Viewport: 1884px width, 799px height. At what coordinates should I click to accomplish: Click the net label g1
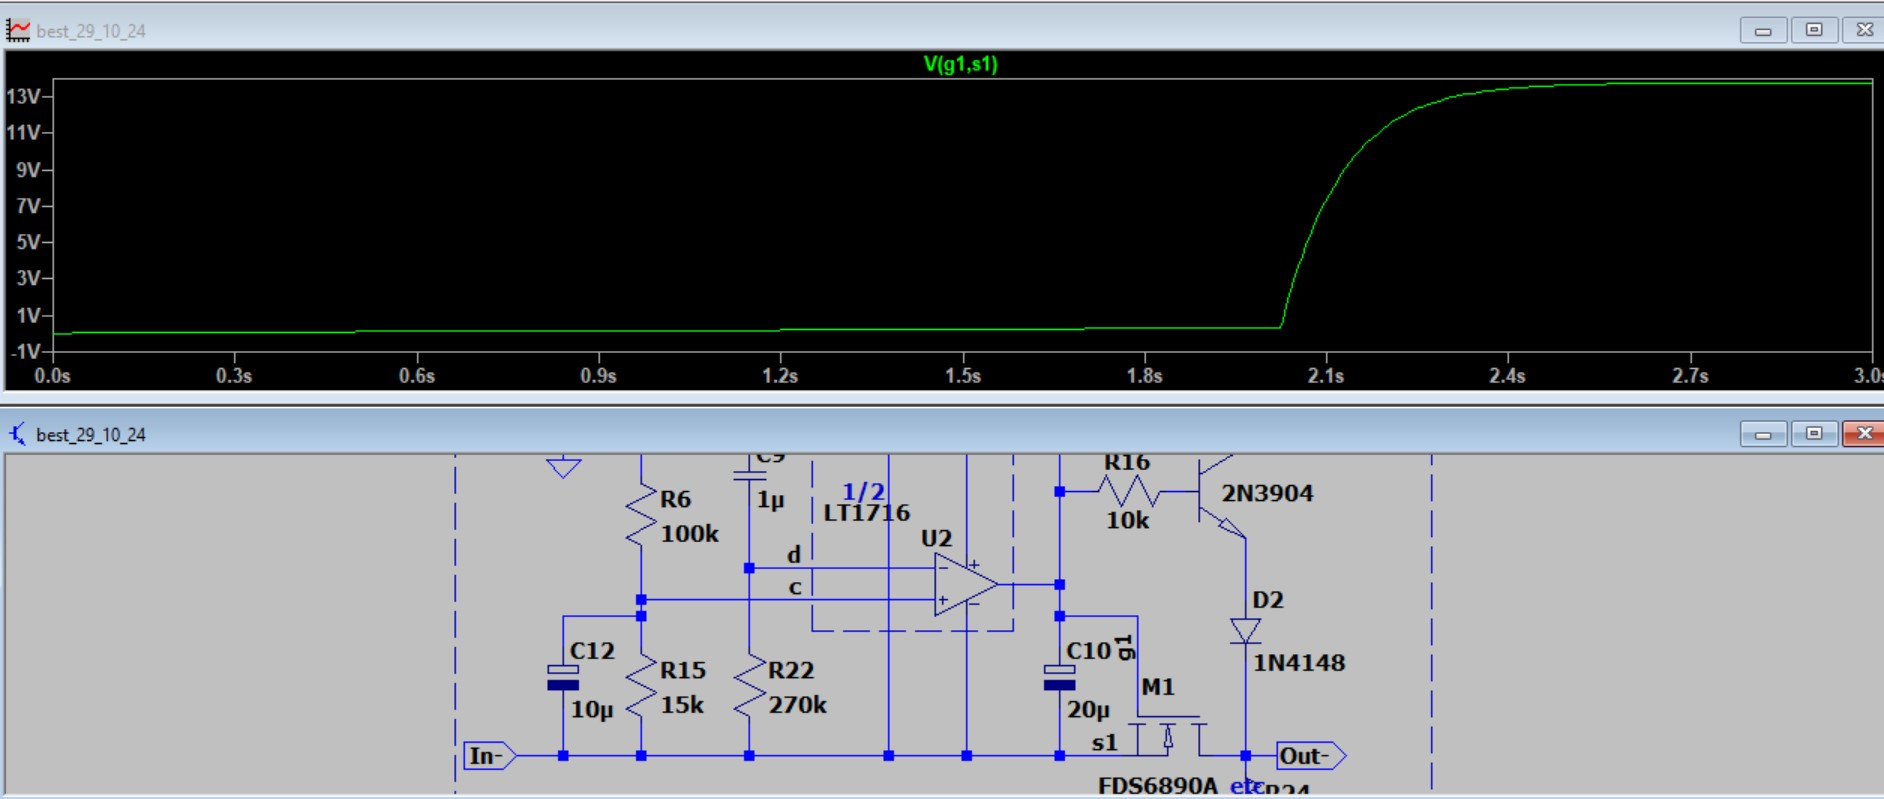(x=1125, y=647)
